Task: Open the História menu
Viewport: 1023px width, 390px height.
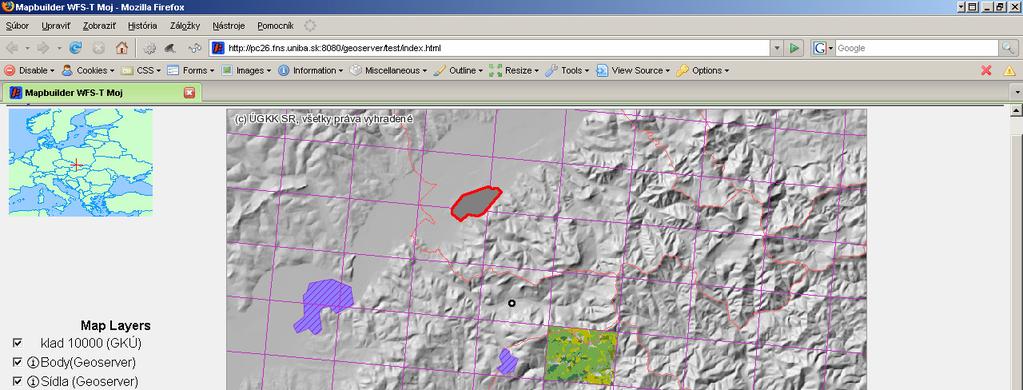Action: tap(142, 26)
